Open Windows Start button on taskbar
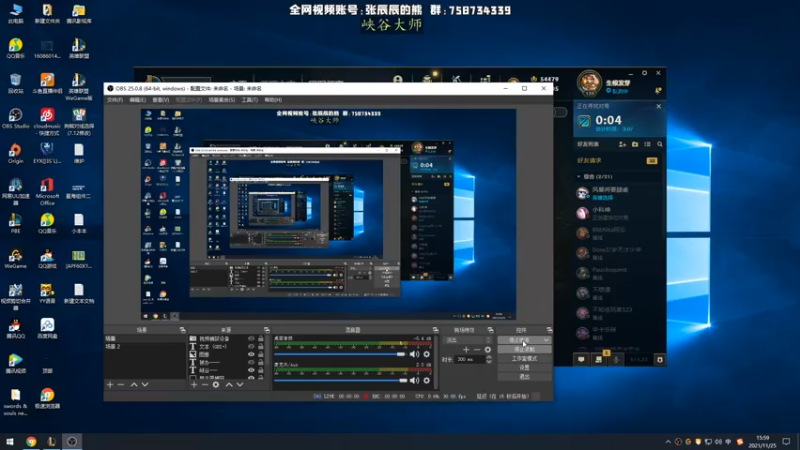The width and height of the screenshot is (800, 450). click(x=10, y=442)
